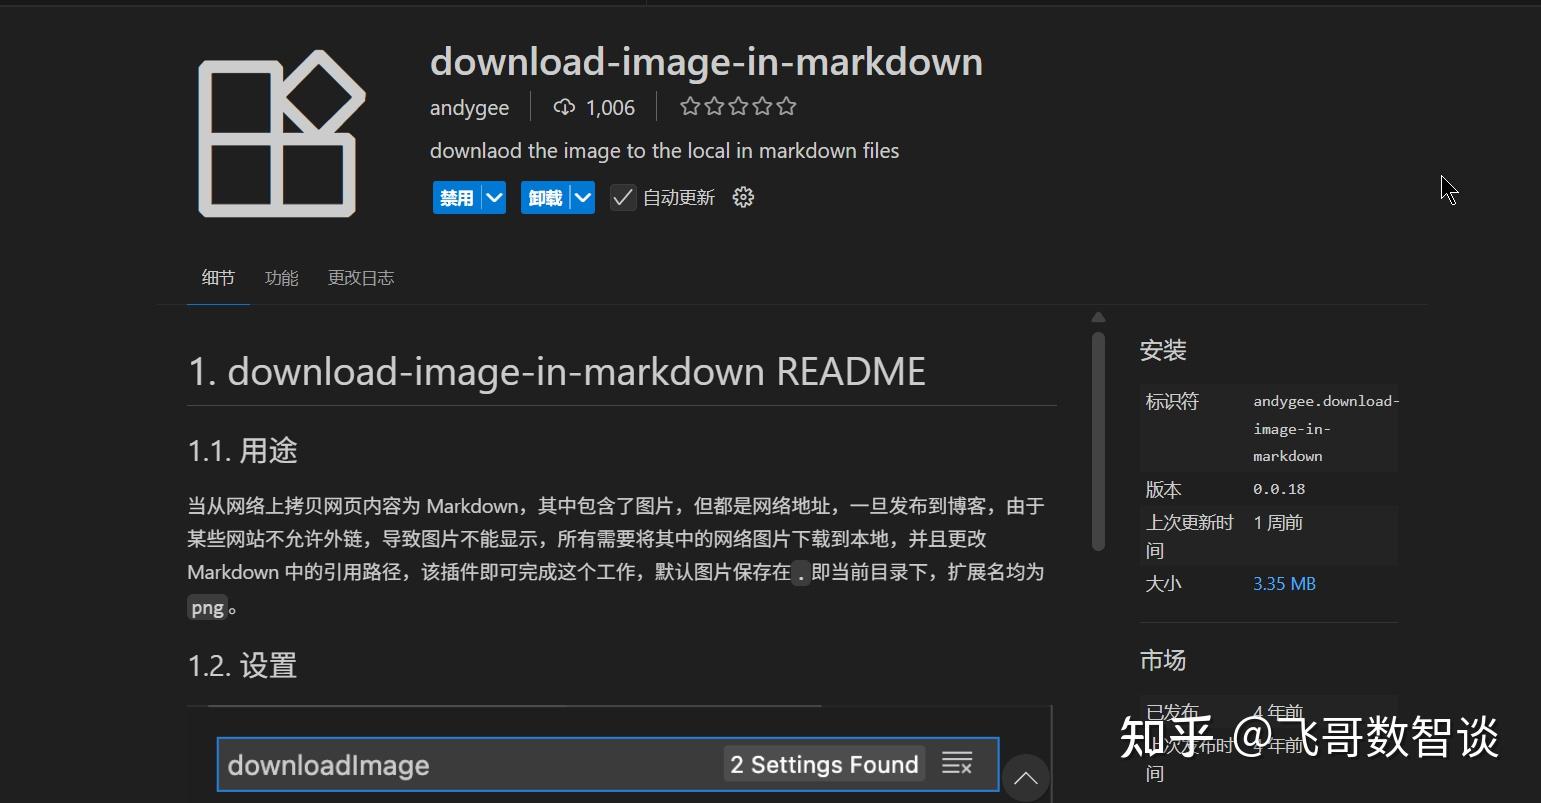
Task: Open the andygee publisher link
Action: tap(469, 107)
